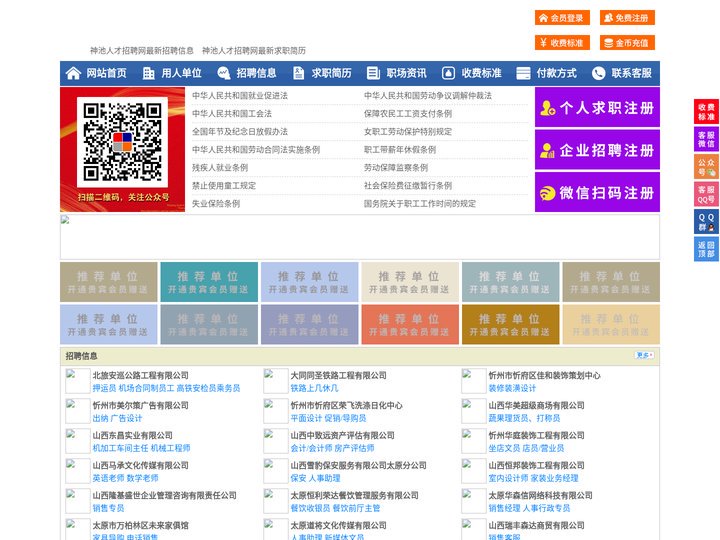
Task: Click logo thumbnail of 山西东昌实业有限公司
Action: [77, 441]
